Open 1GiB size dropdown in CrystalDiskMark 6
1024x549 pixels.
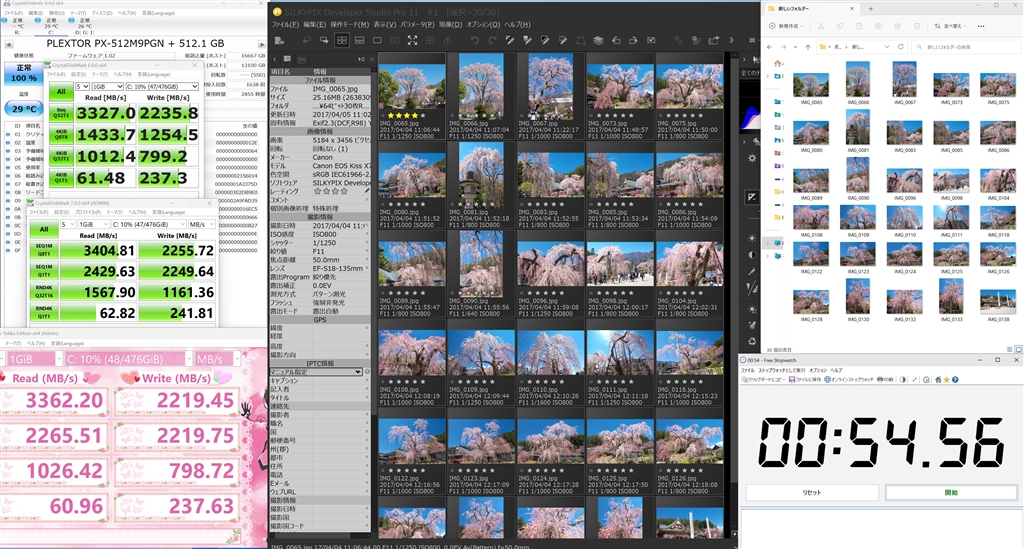pos(107,86)
